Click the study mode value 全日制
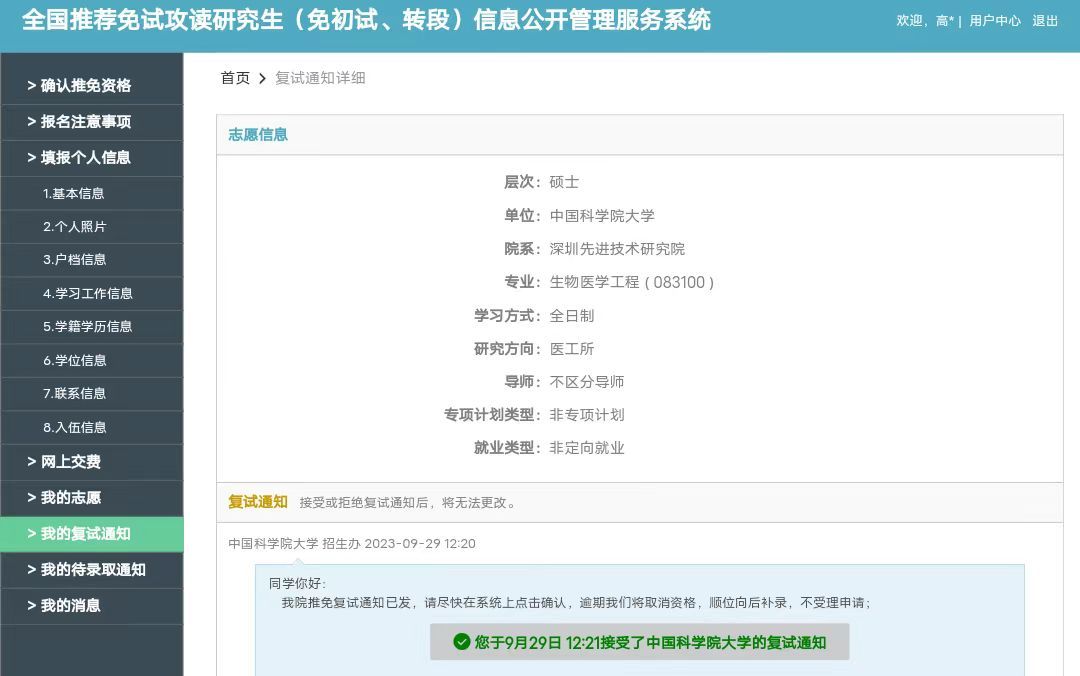Viewport: 1080px width, 676px height. [x=572, y=316]
